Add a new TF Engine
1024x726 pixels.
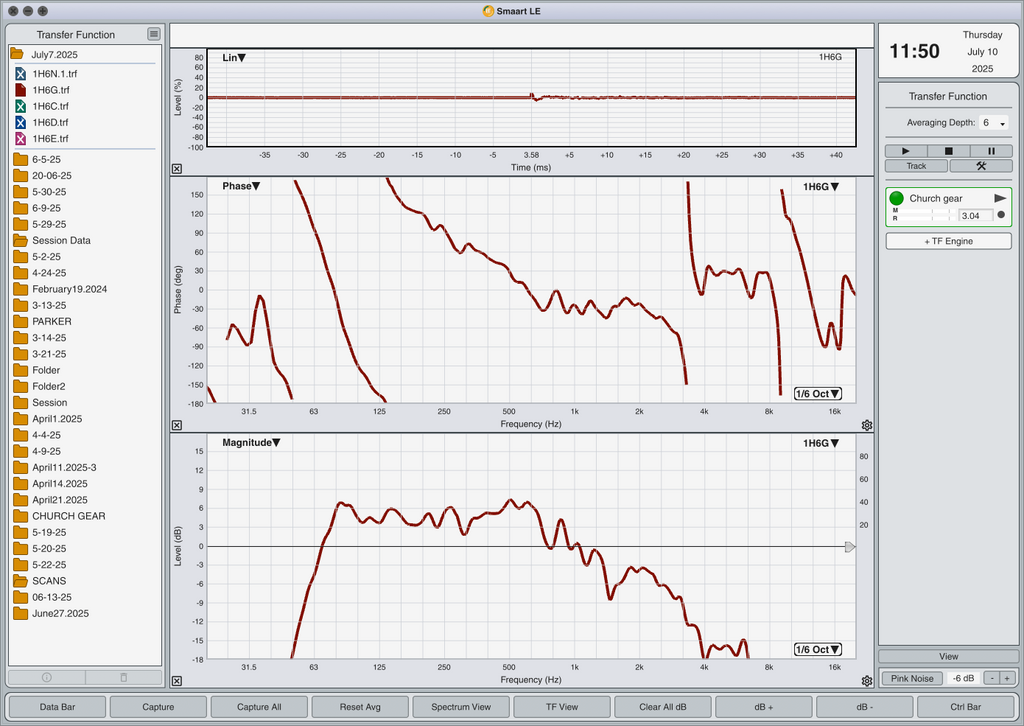948,241
